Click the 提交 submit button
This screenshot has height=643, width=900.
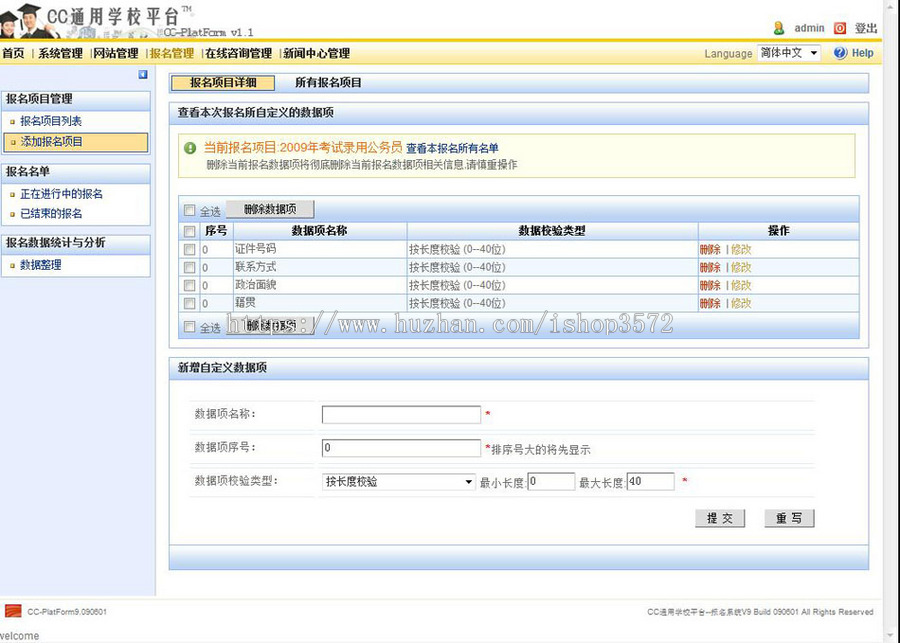719,518
